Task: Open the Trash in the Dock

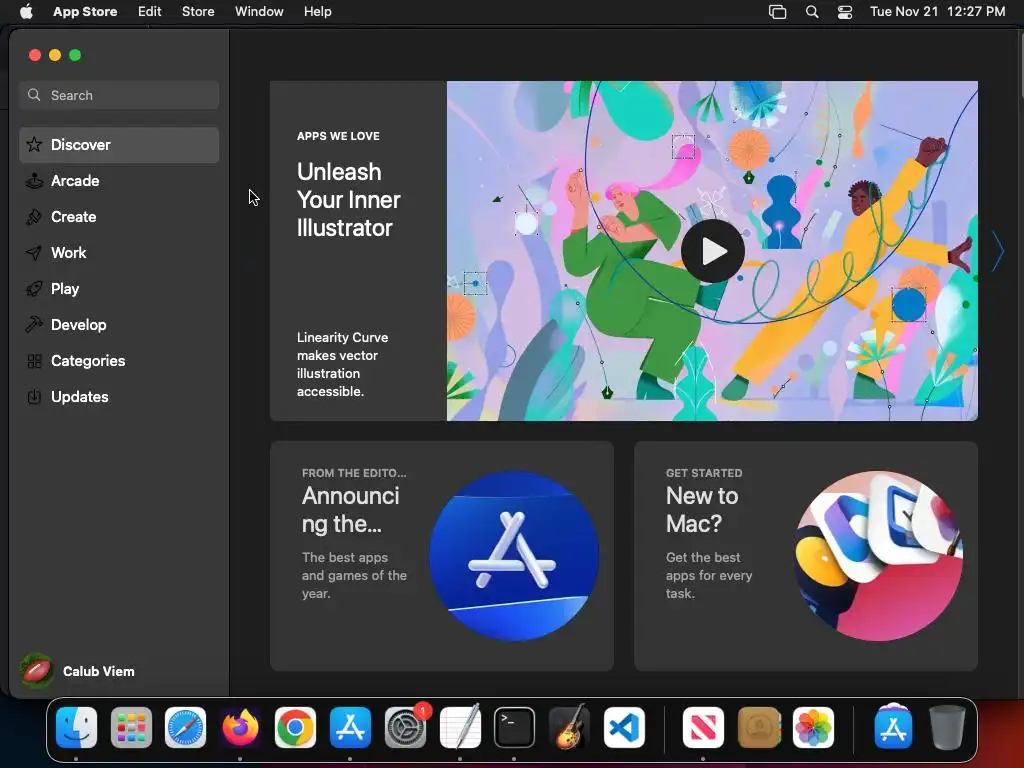Action: (947, 728)
